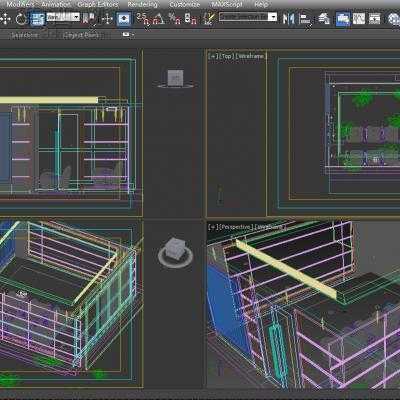Select the Scale tool
The image size is (400, 400).
37,19
